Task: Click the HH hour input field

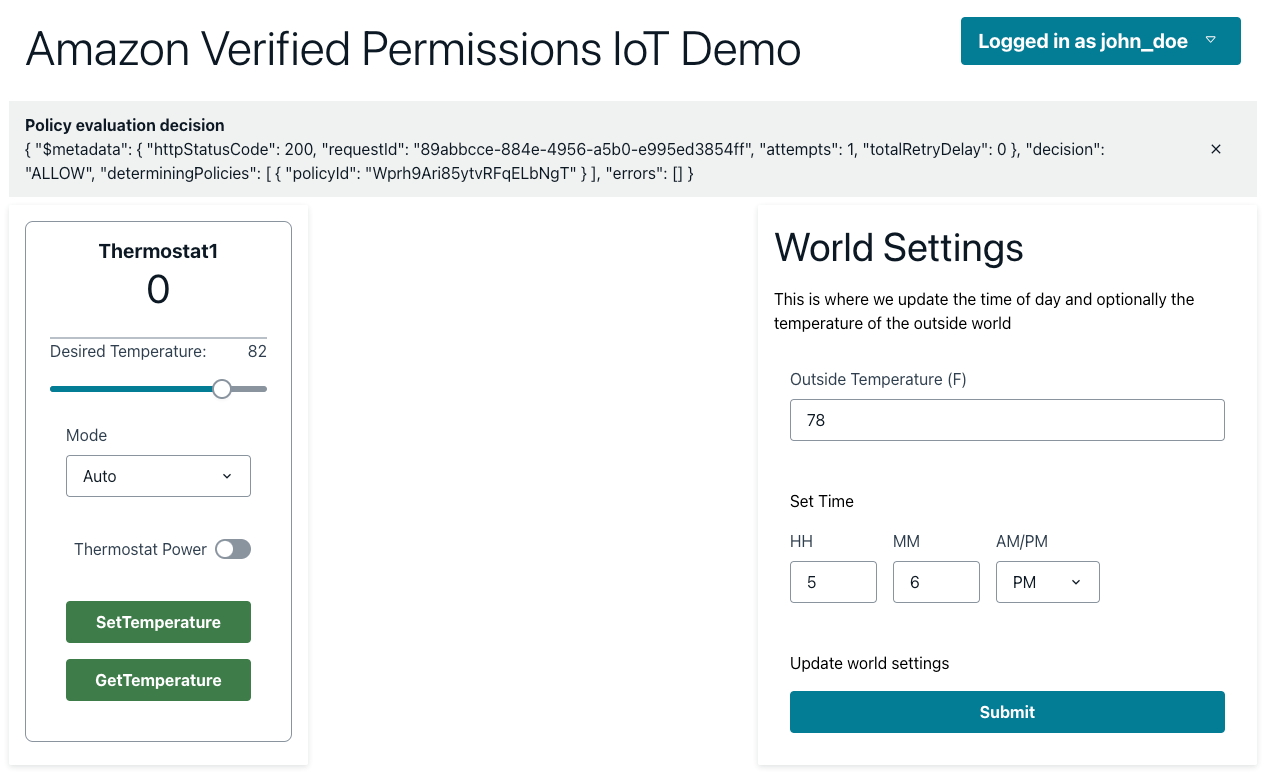Action: 833,582
